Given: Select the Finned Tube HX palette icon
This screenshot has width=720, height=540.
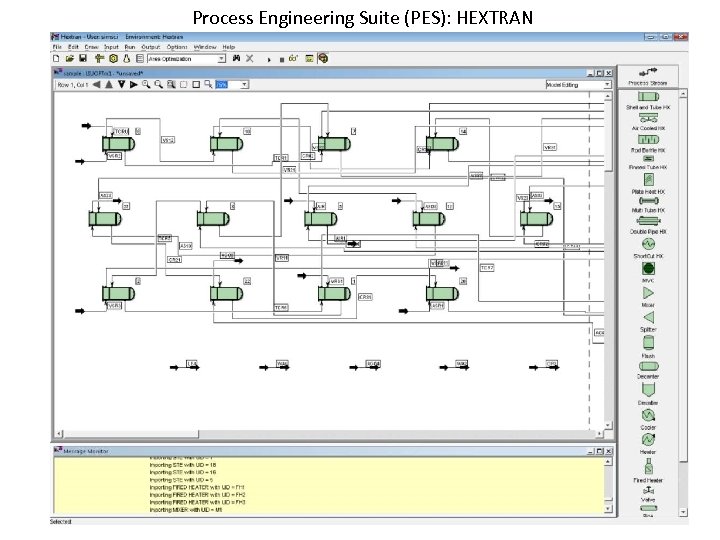Looking at the screenshot, I should tap(648, 159).
